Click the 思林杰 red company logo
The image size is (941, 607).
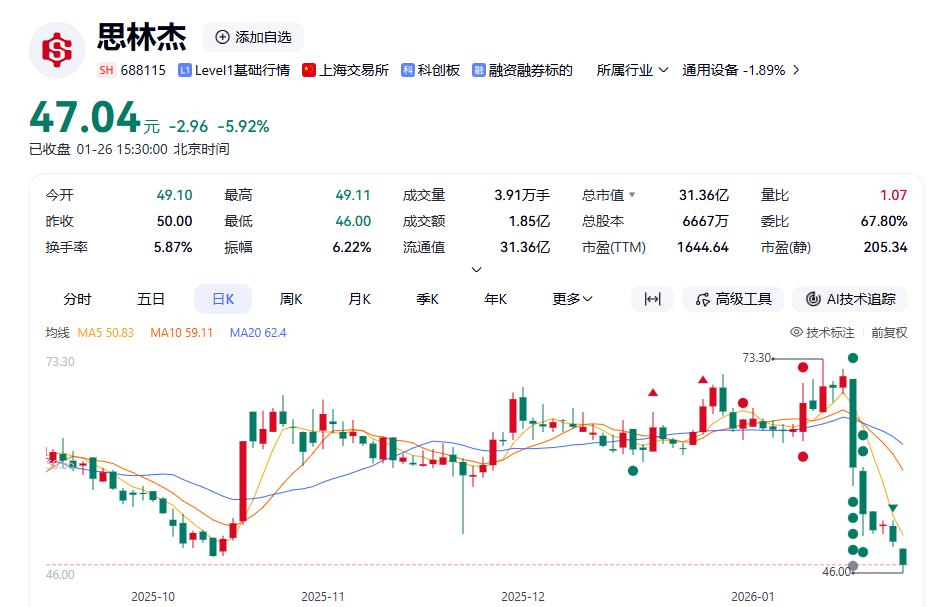pos(56,50)
